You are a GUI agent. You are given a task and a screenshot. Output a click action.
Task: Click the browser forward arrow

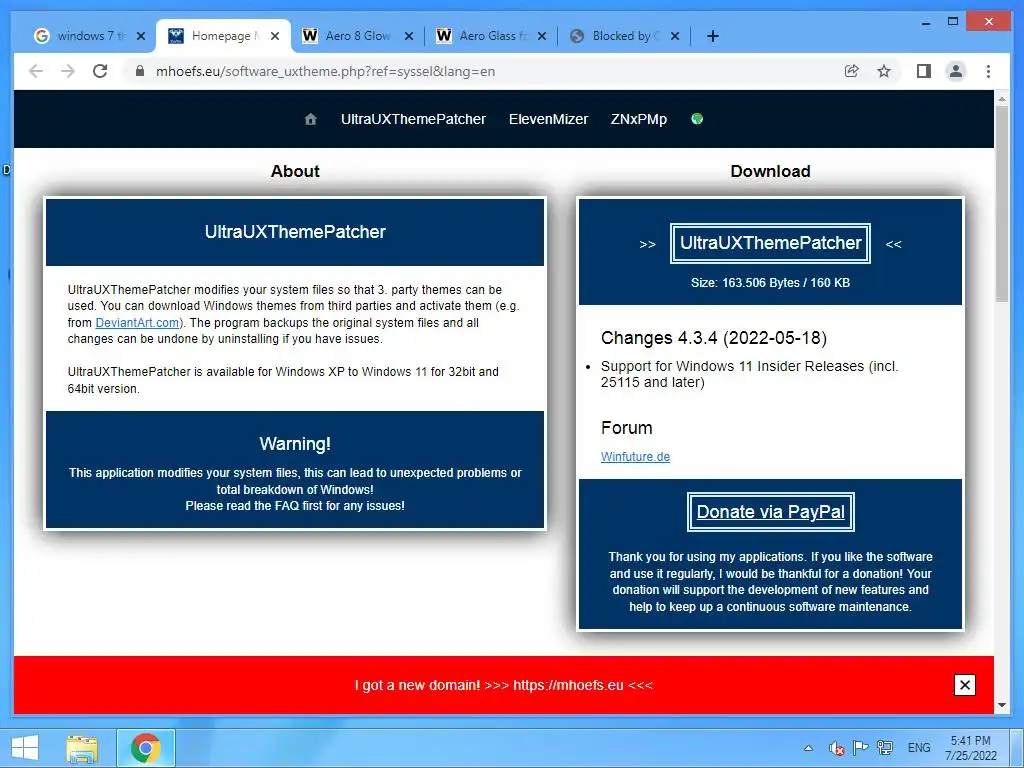point(68,71)
